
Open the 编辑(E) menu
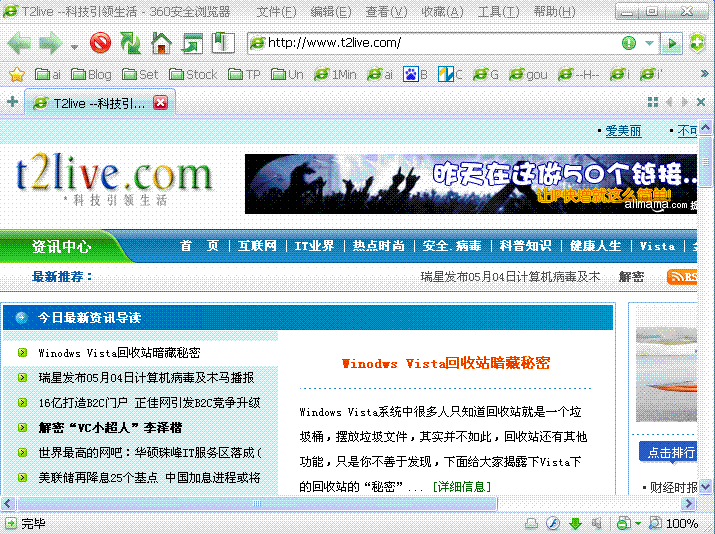331,12
